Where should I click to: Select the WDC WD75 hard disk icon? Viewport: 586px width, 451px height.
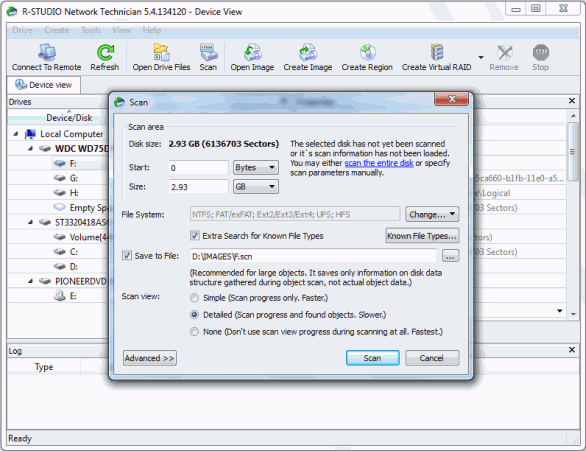click(x=45, y=149)
